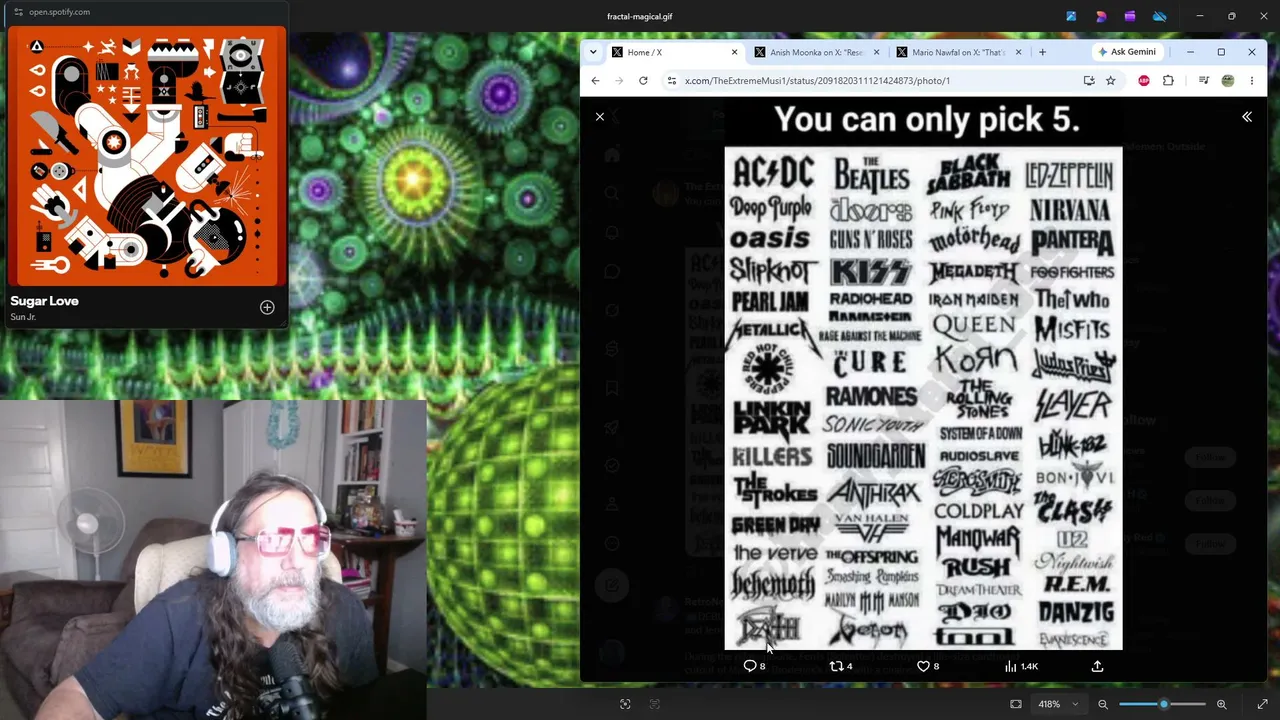Open artist Sun Jr. in Spotify
Screen dimensions: 1280x720
pos(23,317)
